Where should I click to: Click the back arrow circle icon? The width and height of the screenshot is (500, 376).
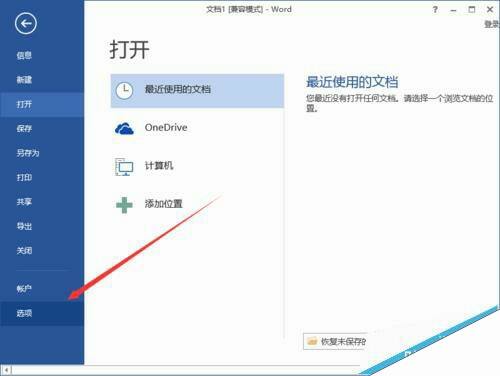pyautogui.click(x=26, y=23)
